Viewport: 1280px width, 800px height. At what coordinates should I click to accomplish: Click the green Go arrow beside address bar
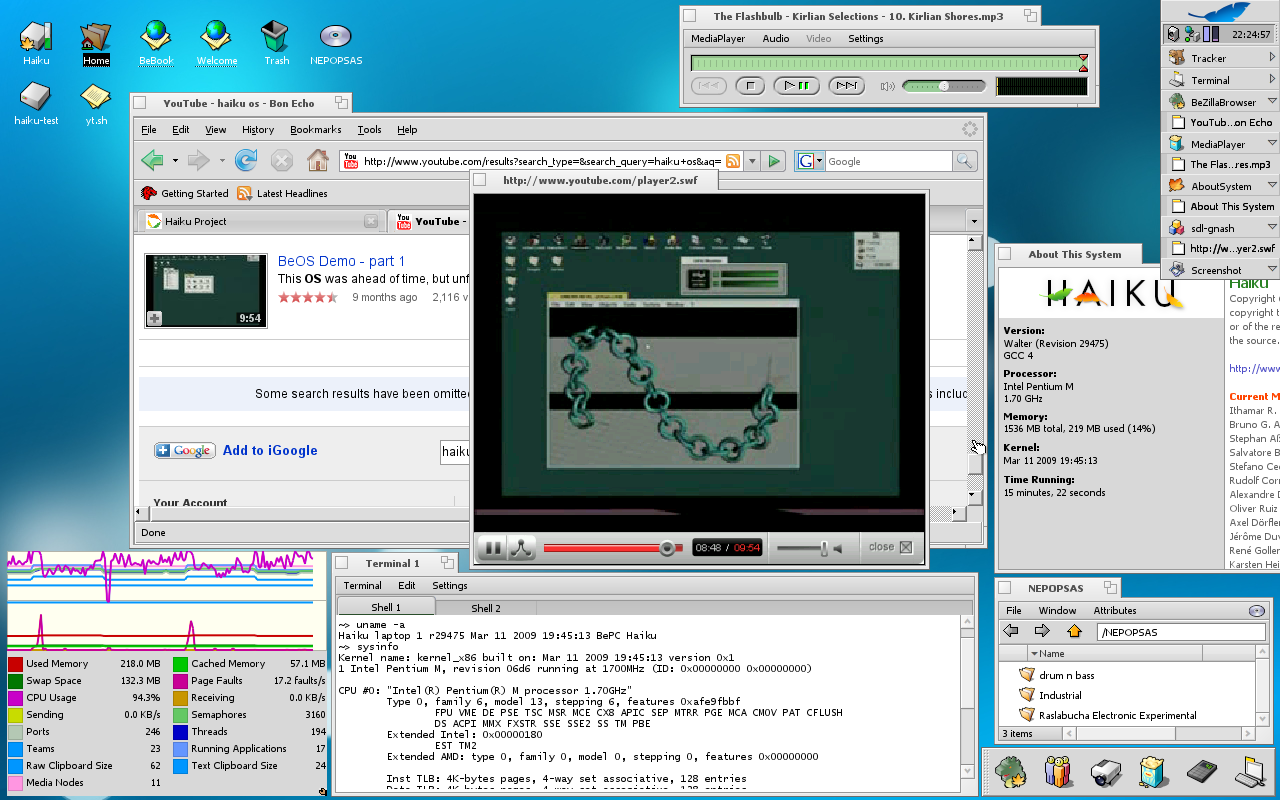pos(774,161)
